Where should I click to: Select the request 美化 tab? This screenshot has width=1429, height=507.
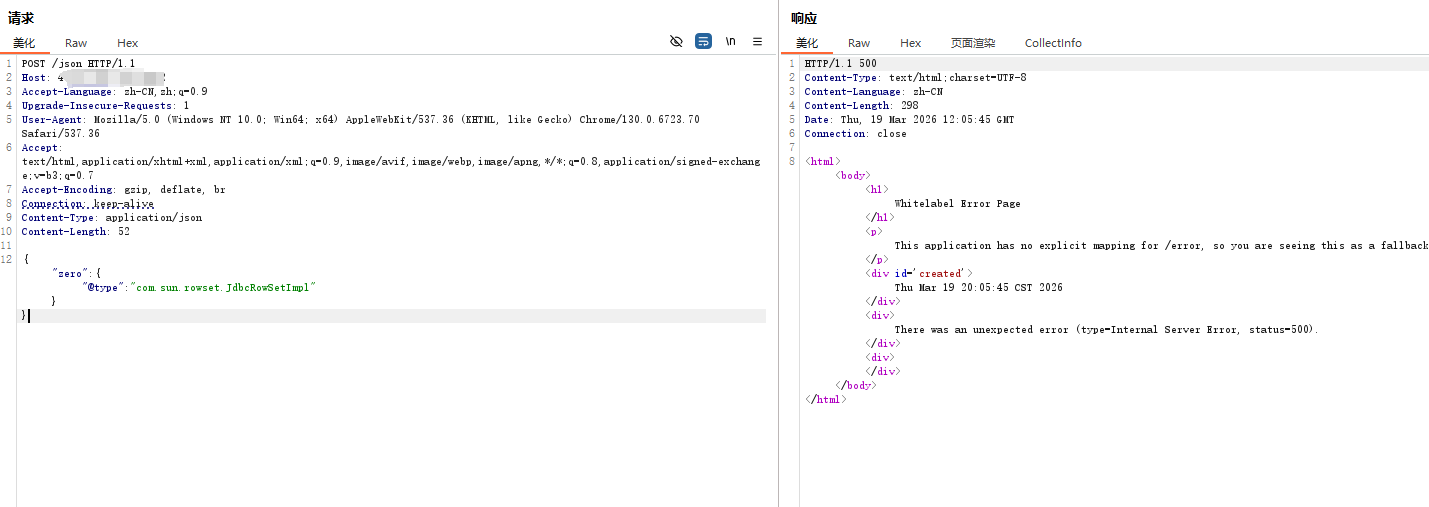click(x=24, y=43)
